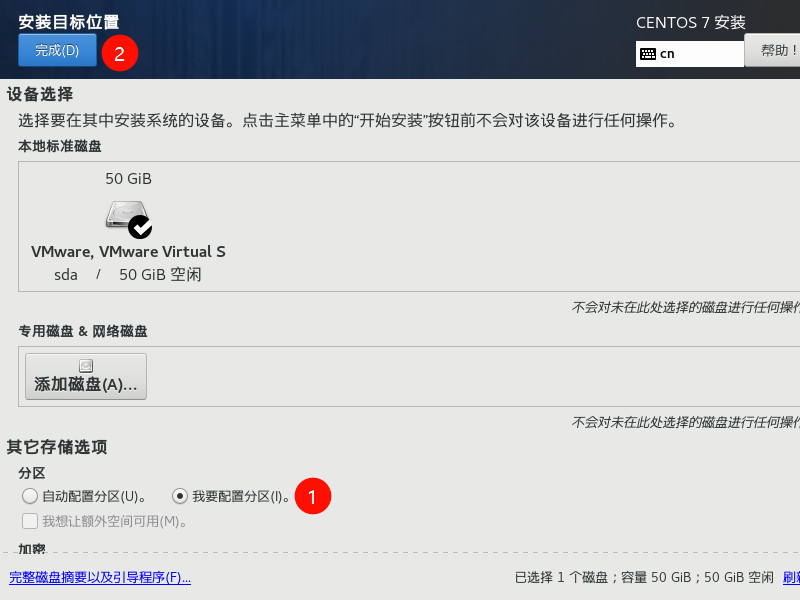Open the keyboard layout selector showing cn
The height and width of the screenshot is (600, 800).
pyautogui.click(x=689, y=51)
